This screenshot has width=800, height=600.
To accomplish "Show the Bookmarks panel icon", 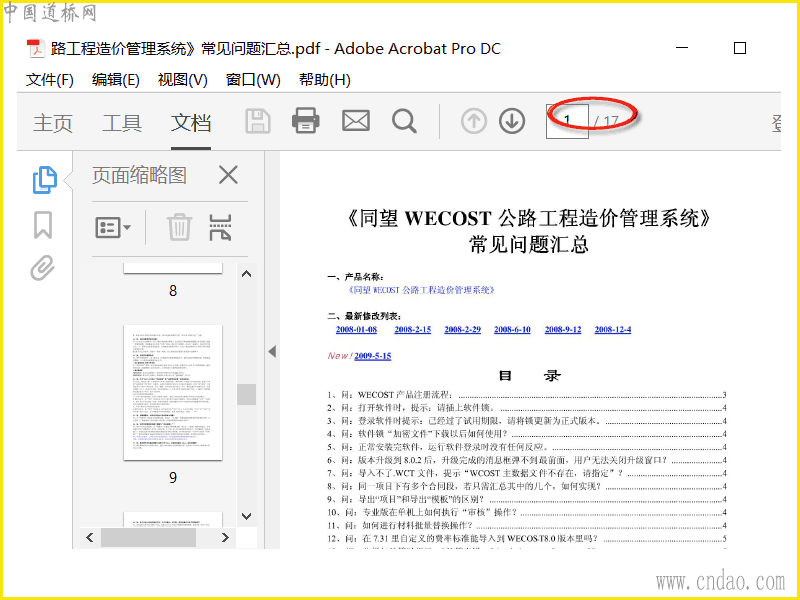I will (x=43, y=225).
